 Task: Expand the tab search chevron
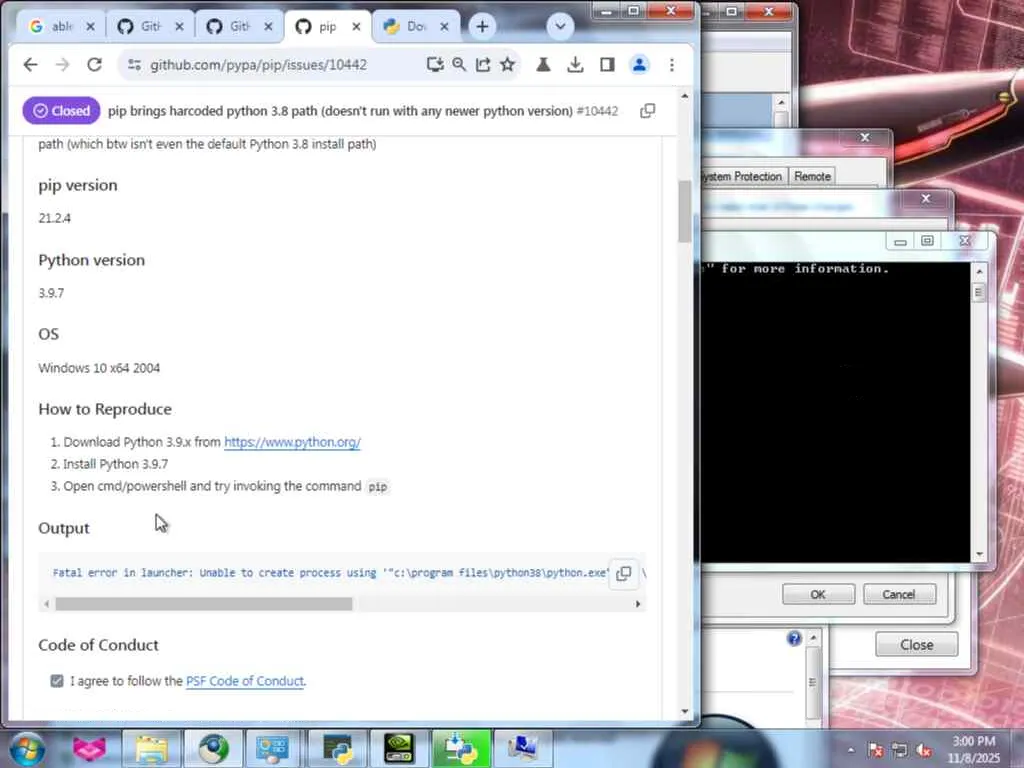(x=560, y=27)
